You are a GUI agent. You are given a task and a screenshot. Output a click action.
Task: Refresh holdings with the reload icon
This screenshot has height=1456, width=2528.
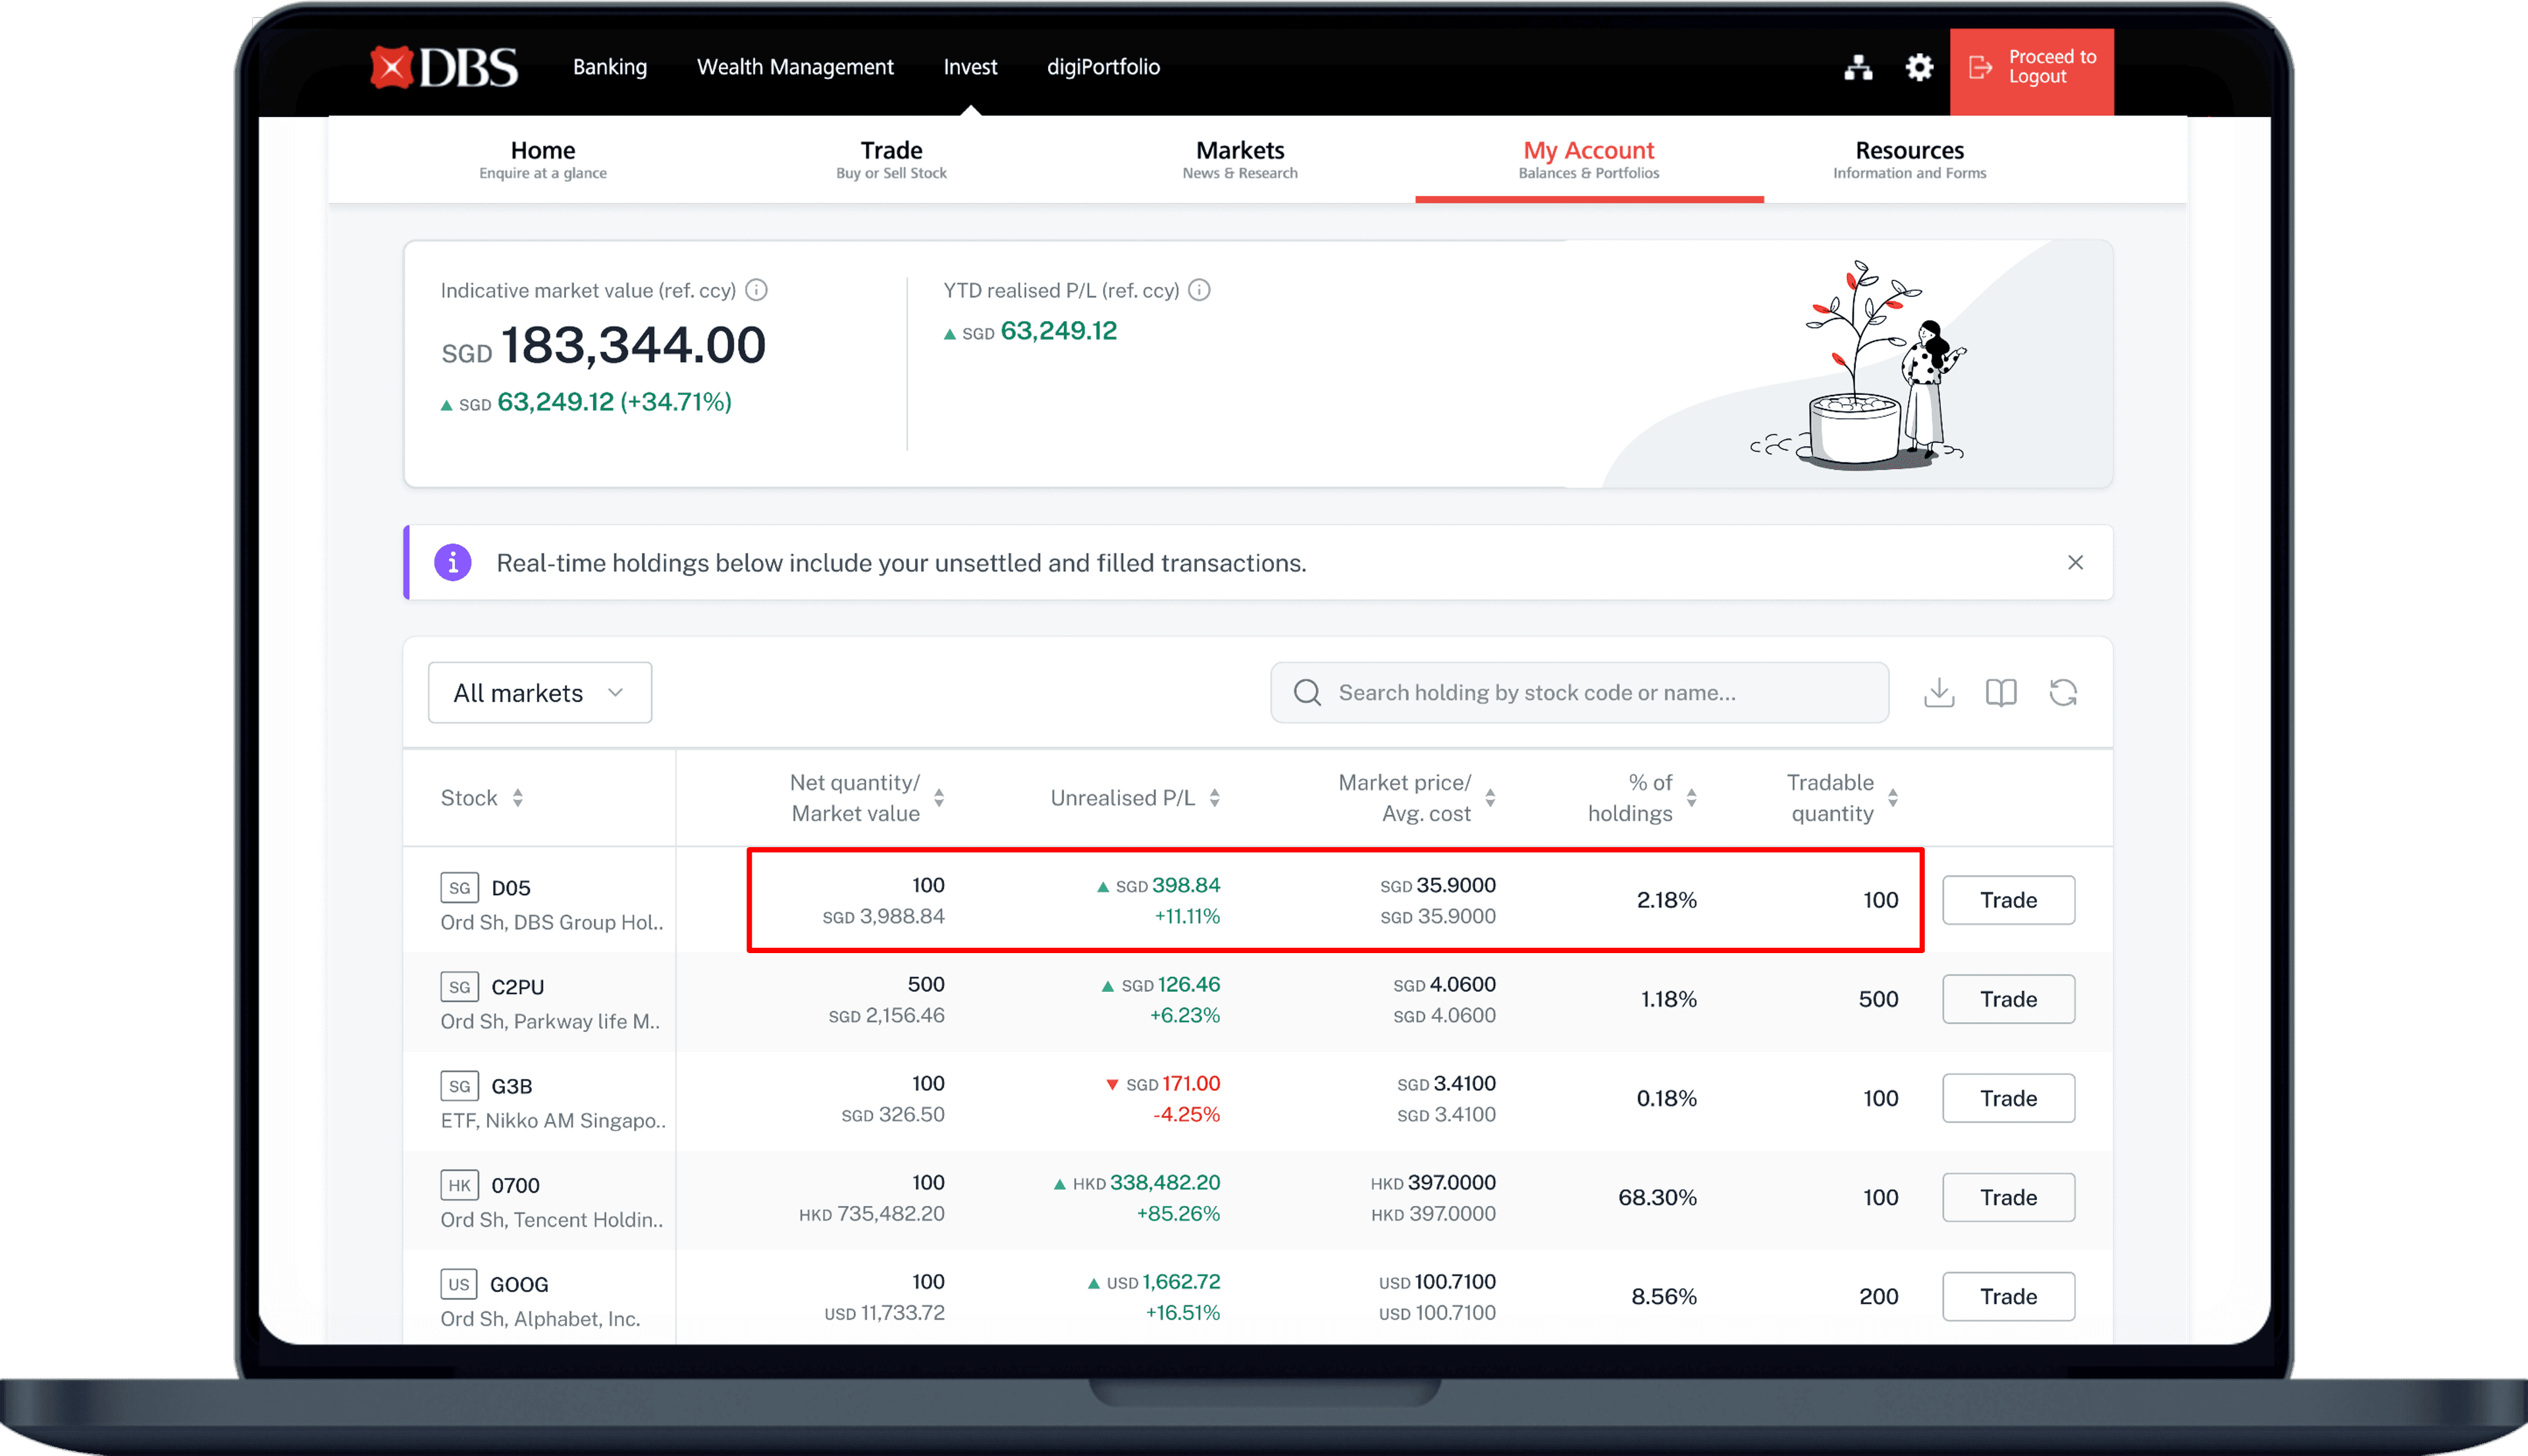tap(2062, 692)
